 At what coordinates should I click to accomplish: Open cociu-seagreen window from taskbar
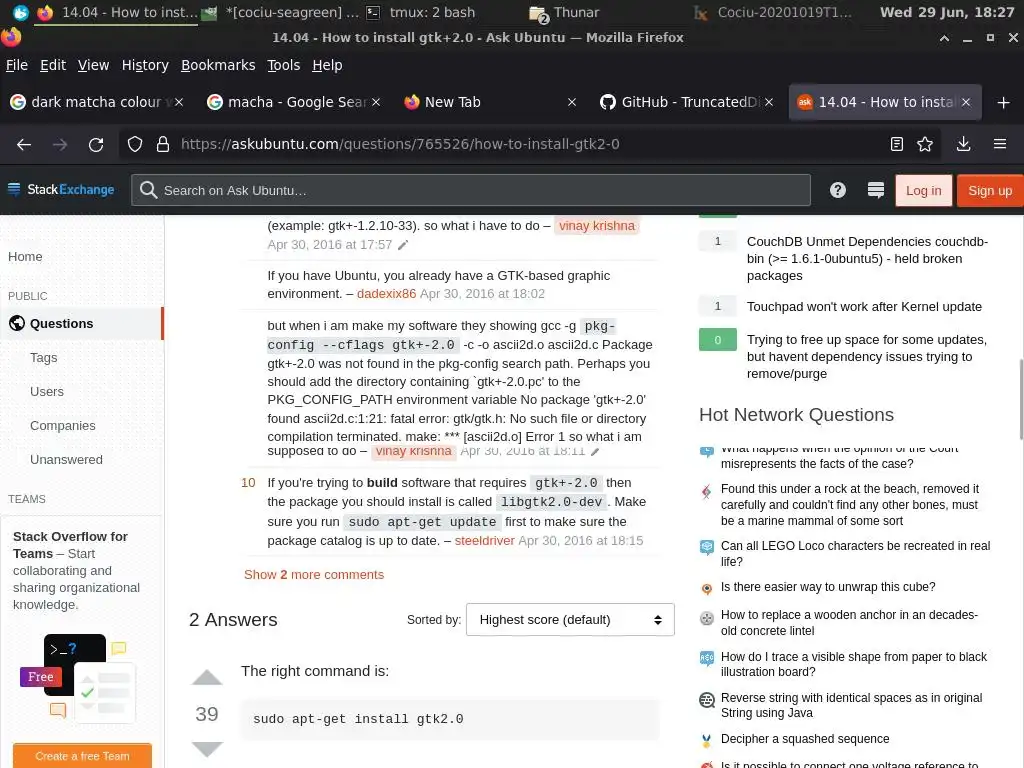(281, 12)
